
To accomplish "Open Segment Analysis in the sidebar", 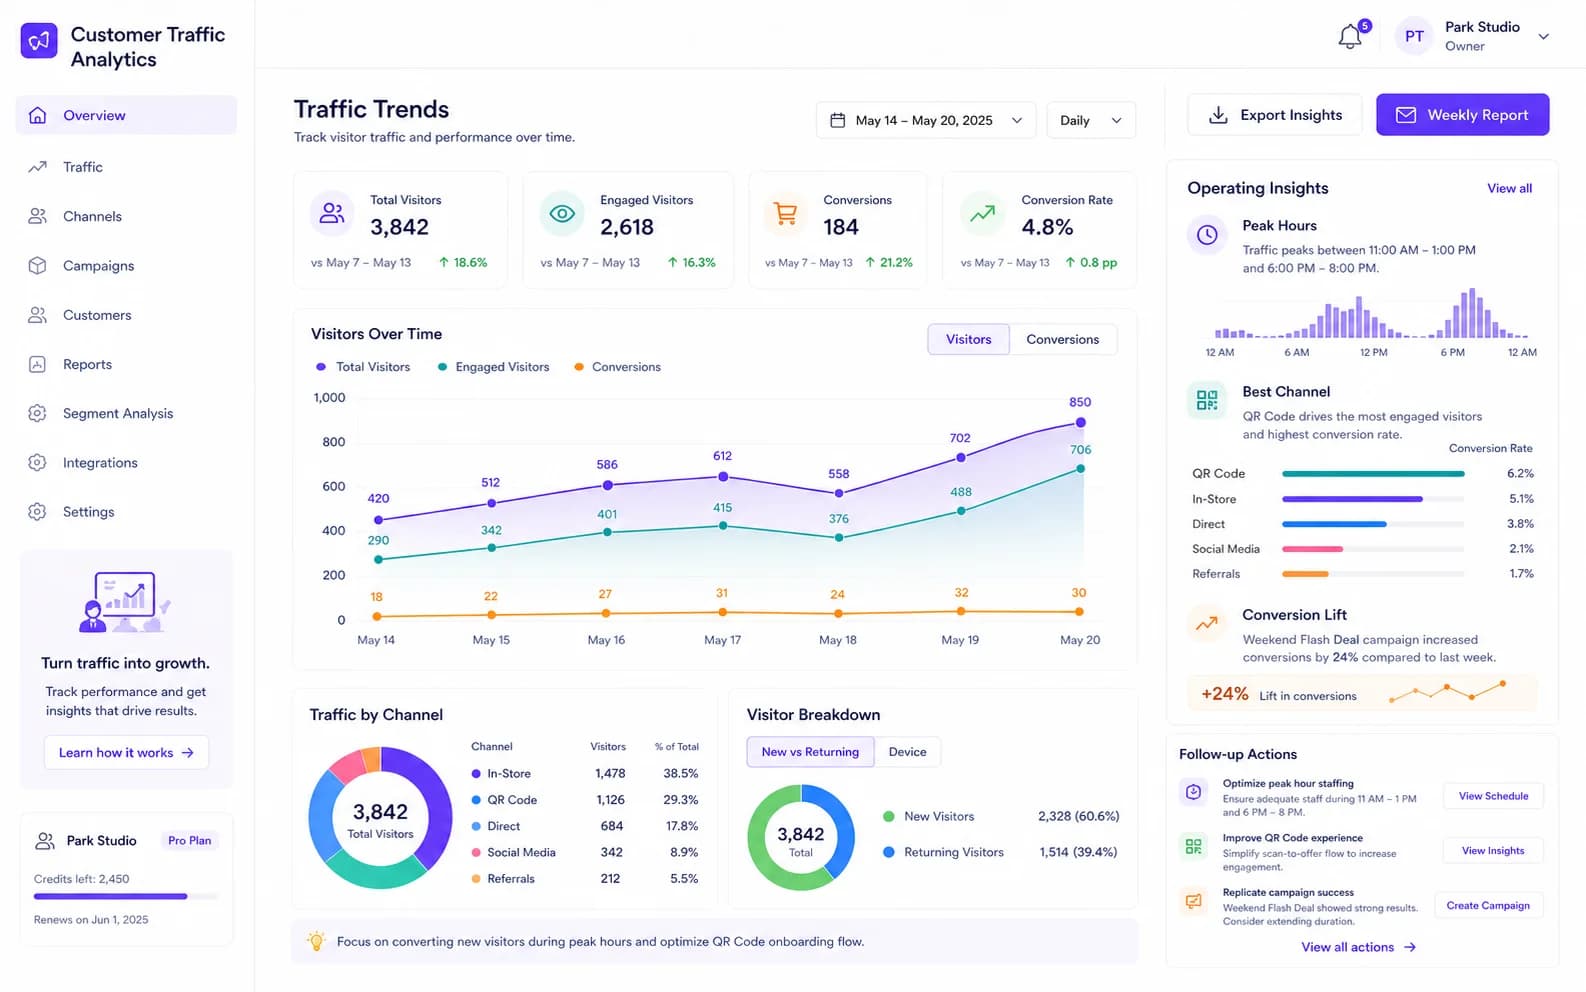I will point(126,413).
